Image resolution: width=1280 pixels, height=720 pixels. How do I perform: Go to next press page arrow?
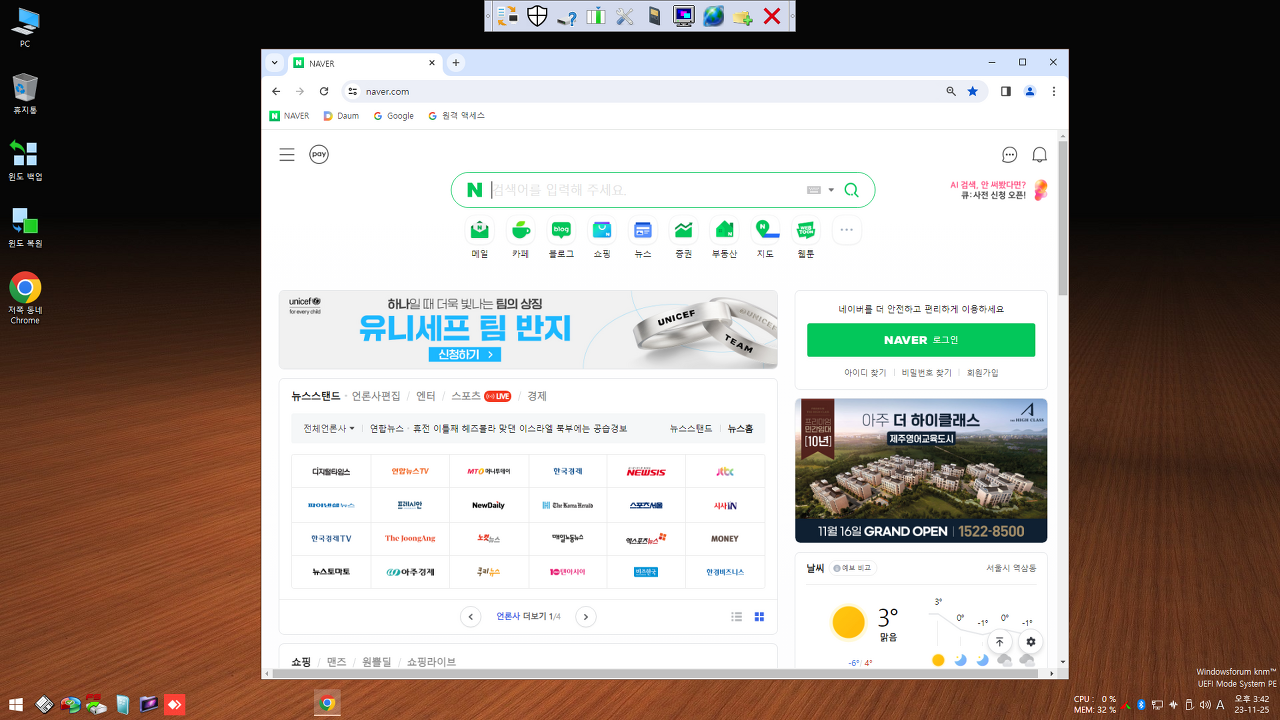click(x=586, y=617)
